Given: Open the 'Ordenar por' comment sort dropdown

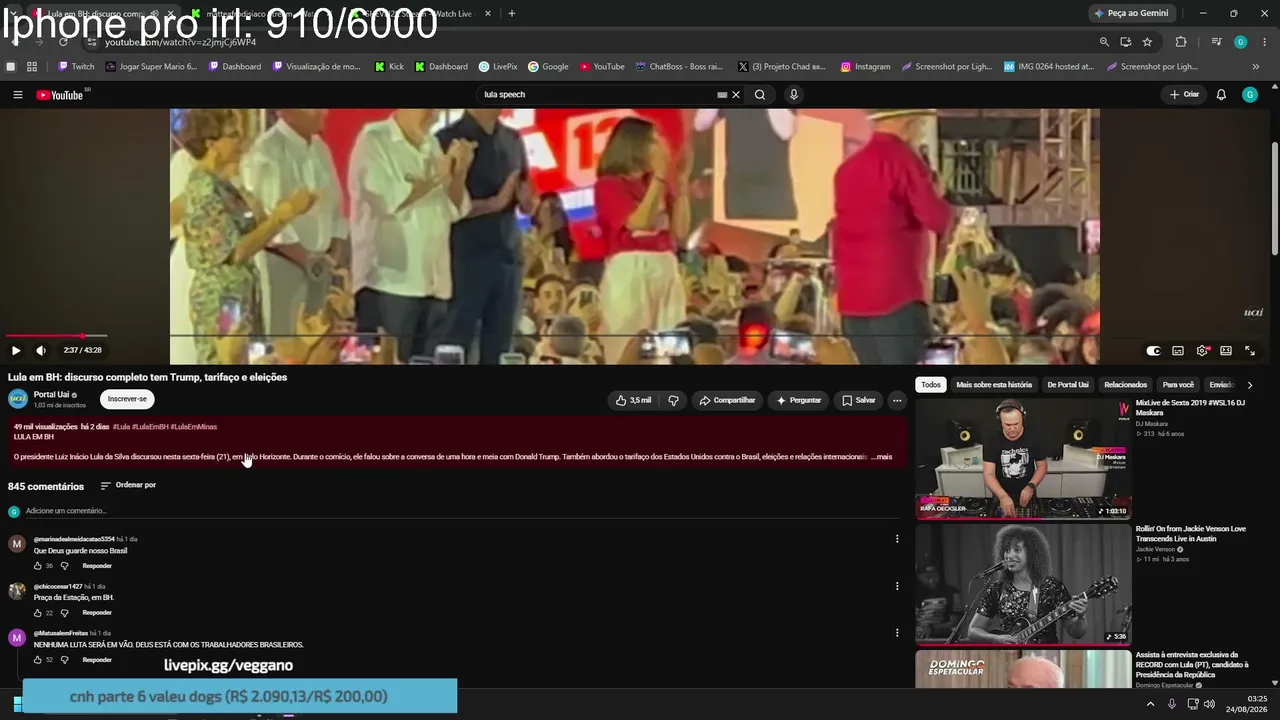Looking at the screenshot, I should coord(128,486).
